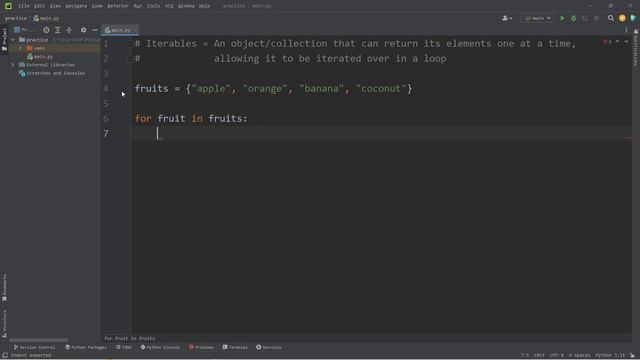Viewport: 640px width, 360px height.
Task: Toggle the Project tool window stripe
Action: coord(4,39)
